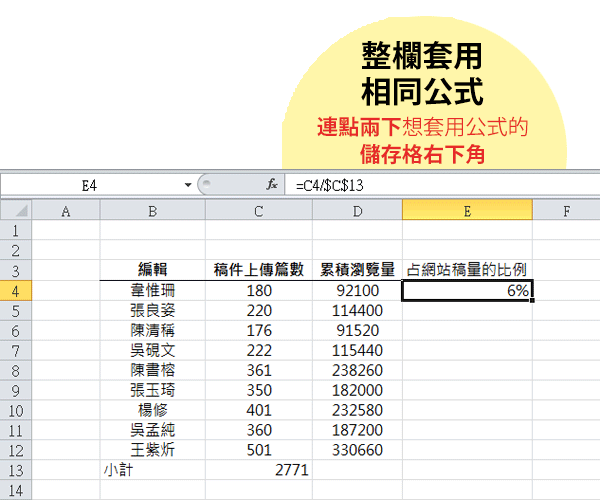Select name cell 陳清稱
The height and width of the screenshot is (500, 600).
pos(153,331)
